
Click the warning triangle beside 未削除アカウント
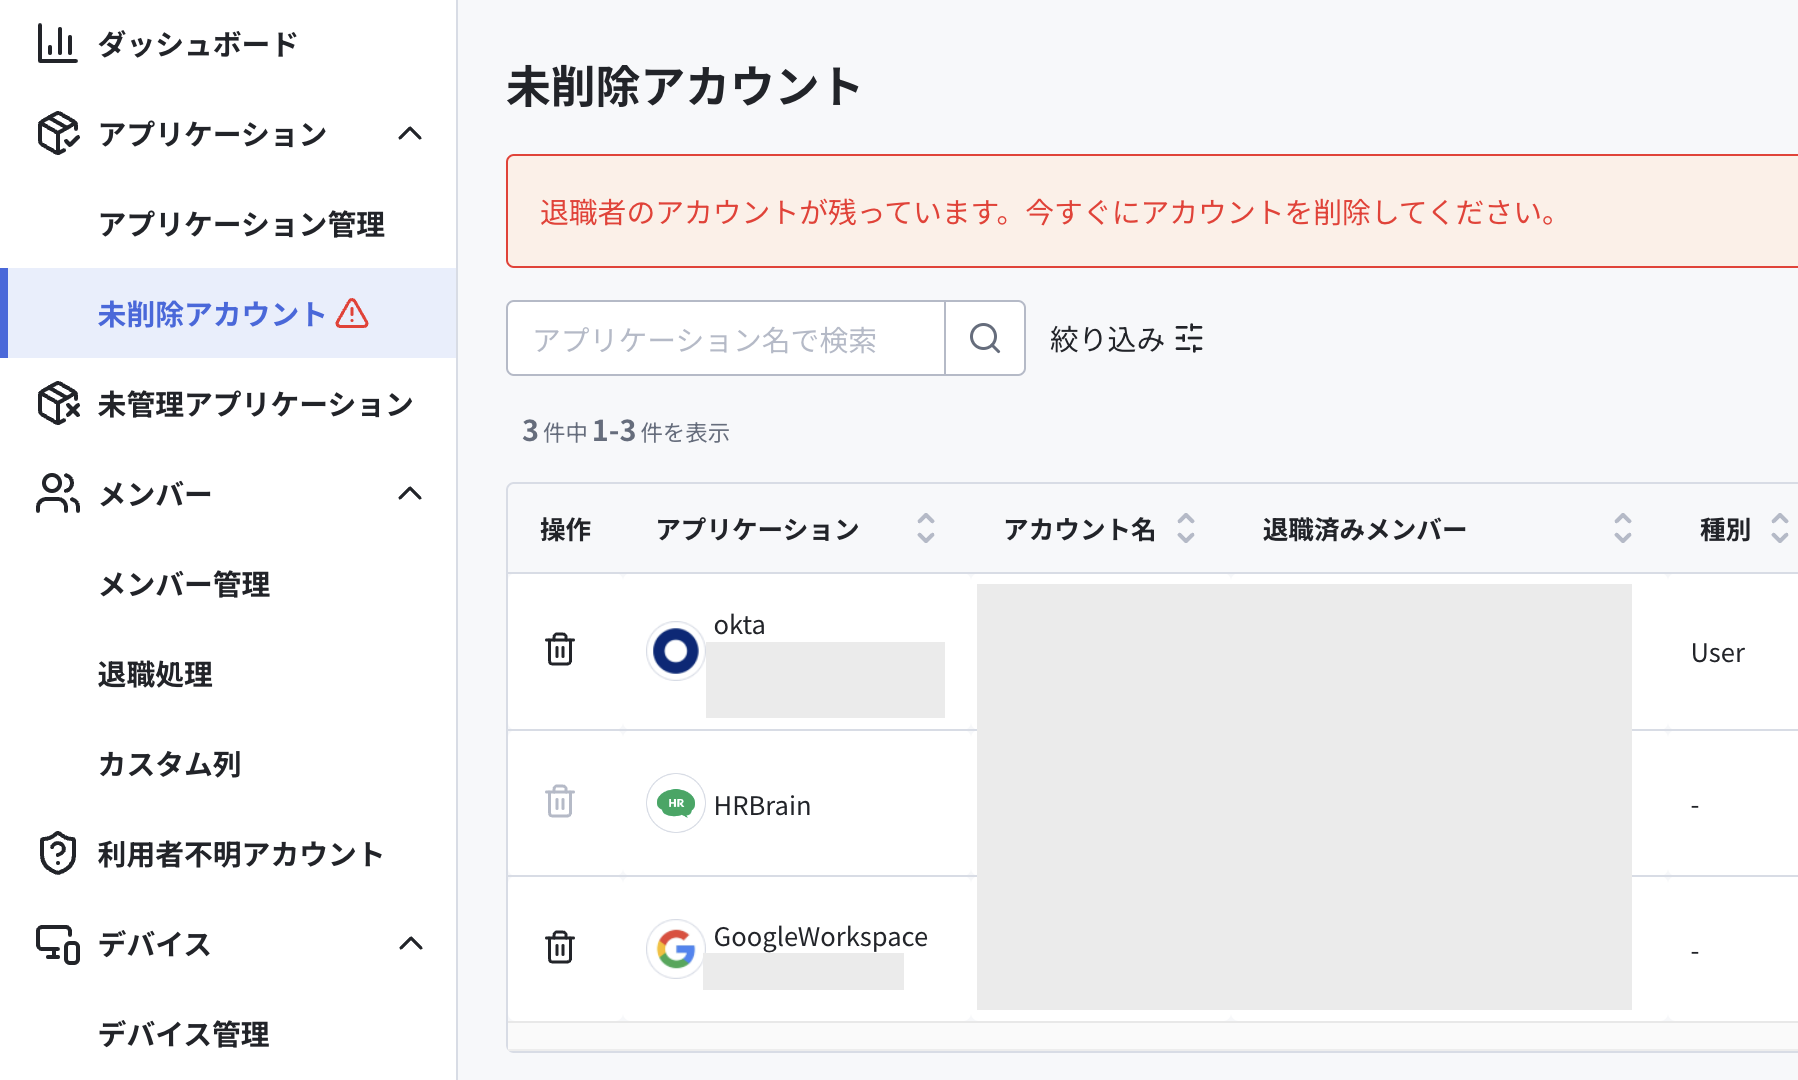[x=352, y=313]
